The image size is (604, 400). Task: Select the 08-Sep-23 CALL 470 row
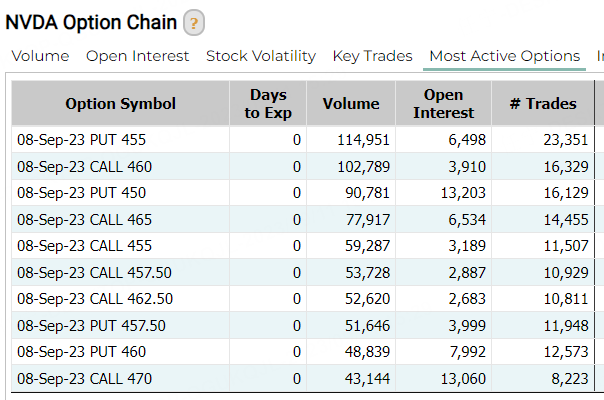coord(84,379)
